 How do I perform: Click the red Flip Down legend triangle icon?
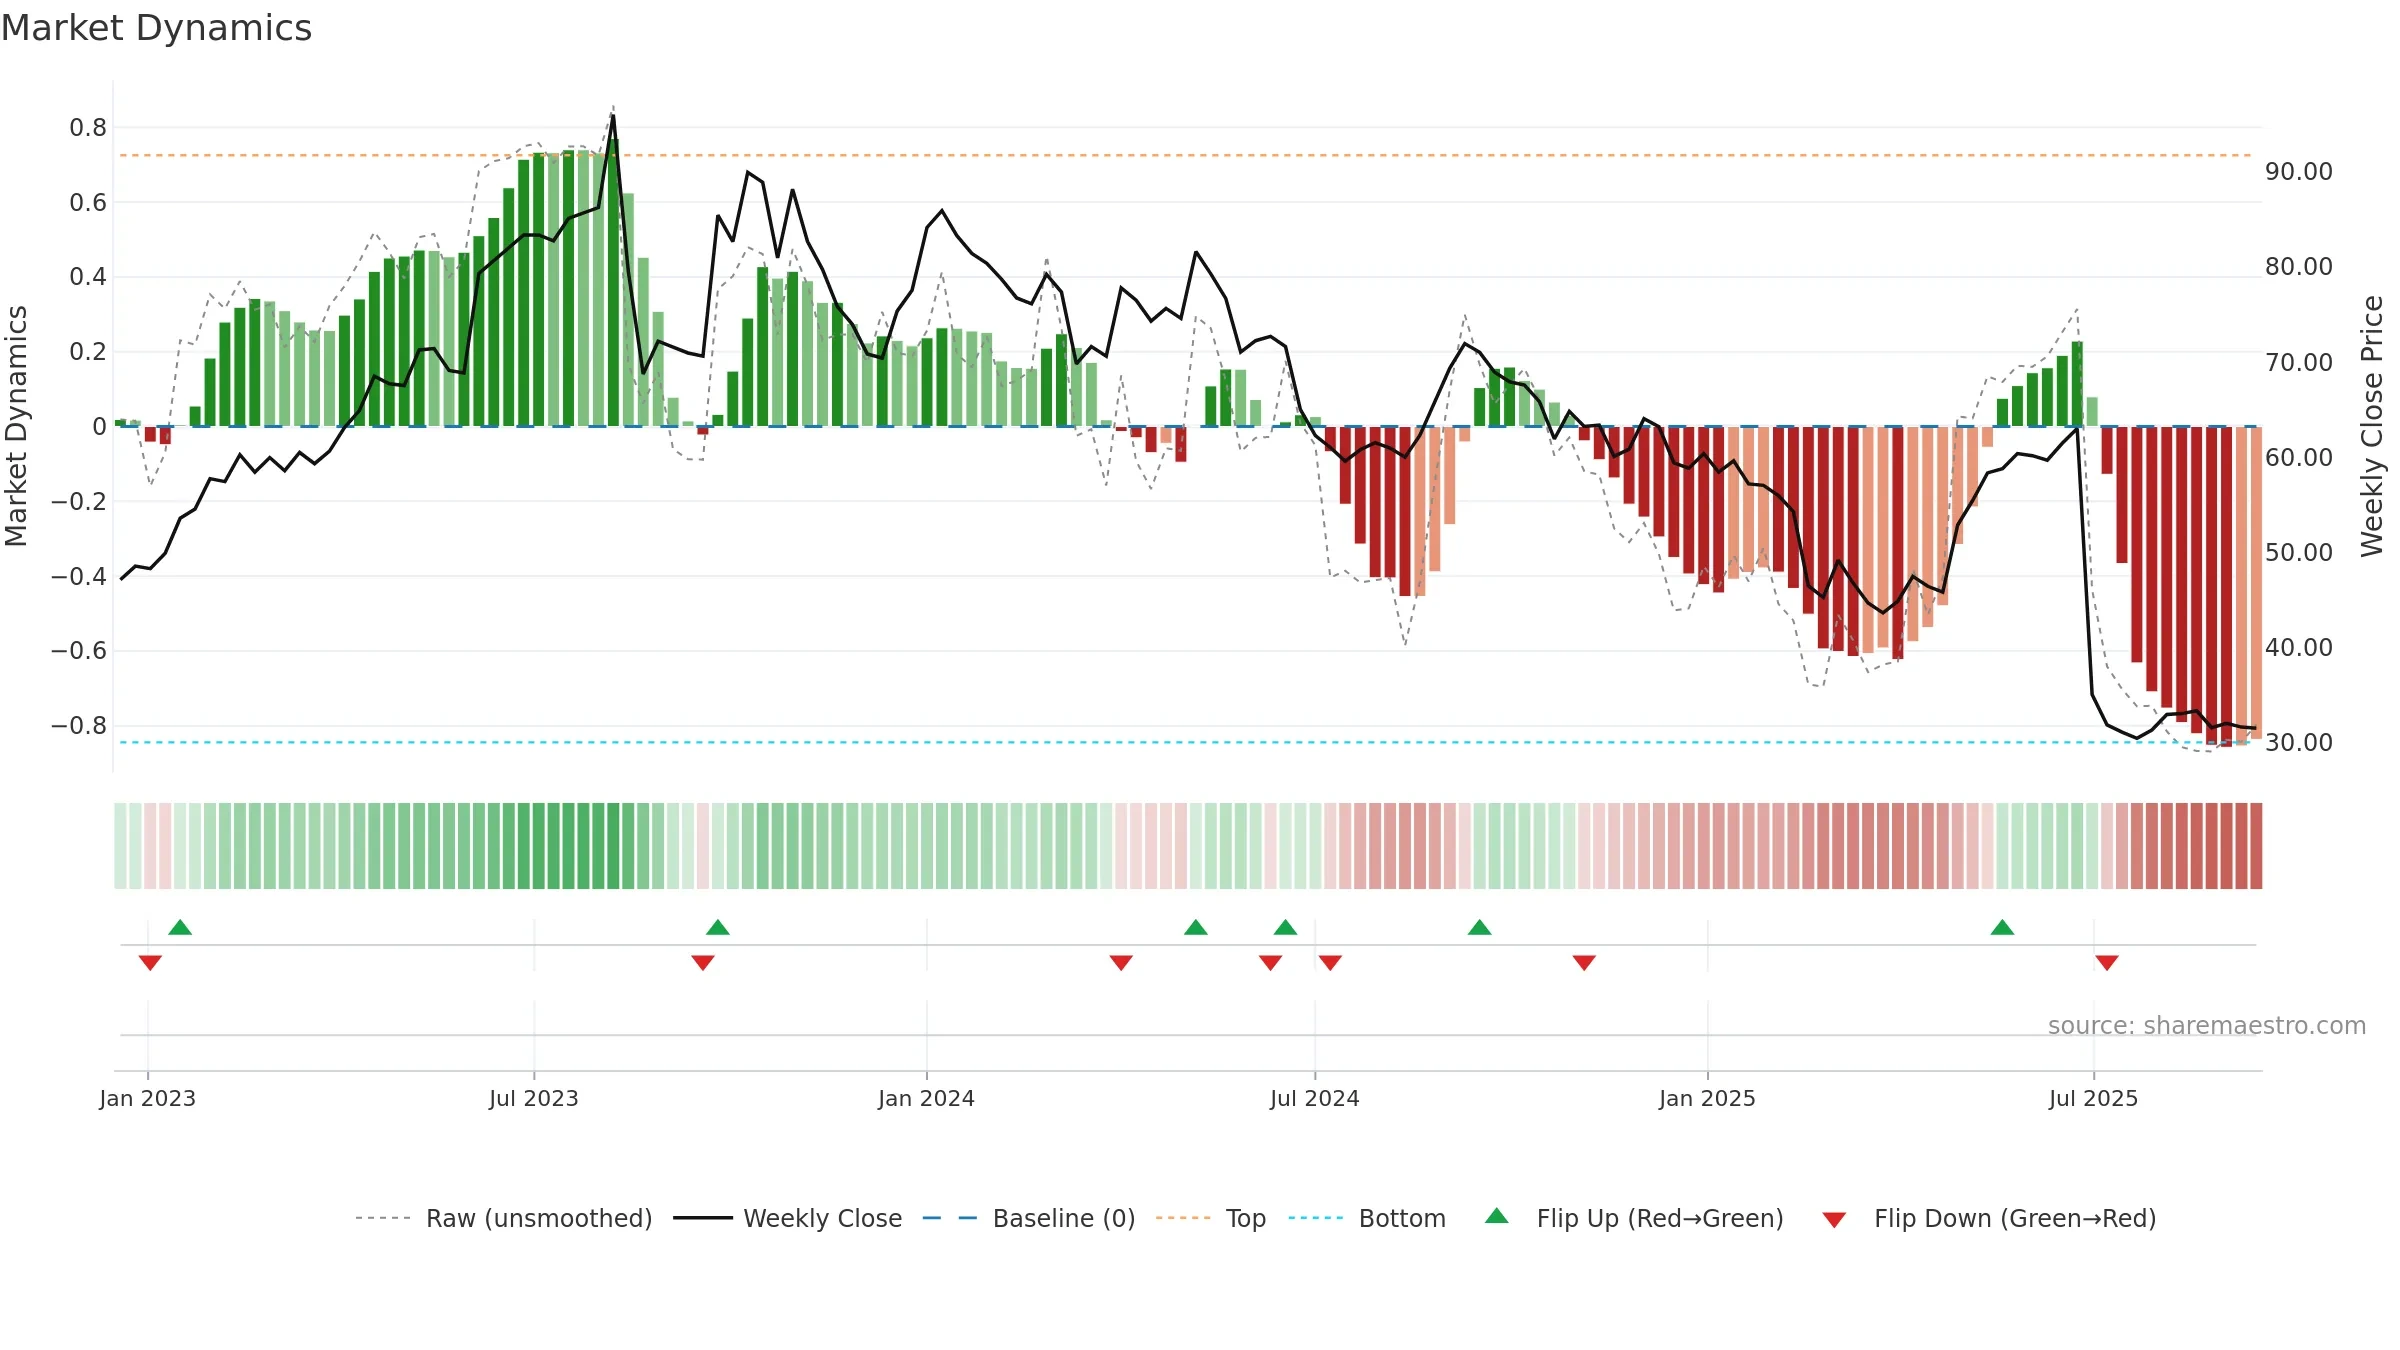click(1834, 1220)
